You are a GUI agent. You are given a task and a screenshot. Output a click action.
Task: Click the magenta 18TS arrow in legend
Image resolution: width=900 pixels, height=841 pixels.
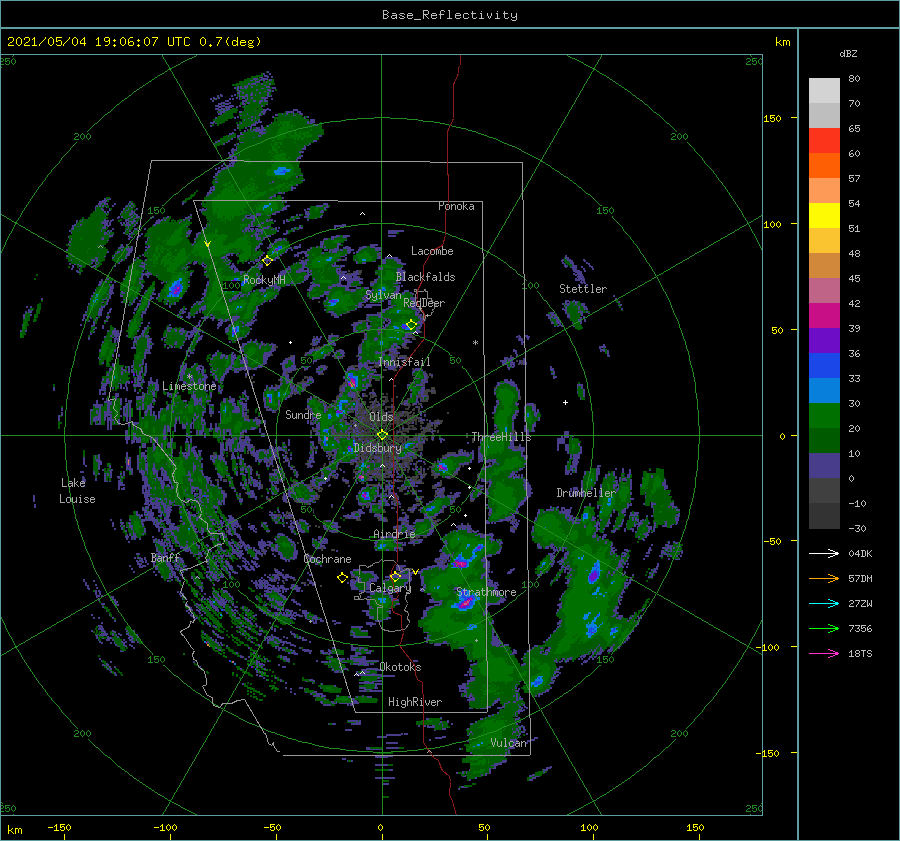tap(824, 653)
